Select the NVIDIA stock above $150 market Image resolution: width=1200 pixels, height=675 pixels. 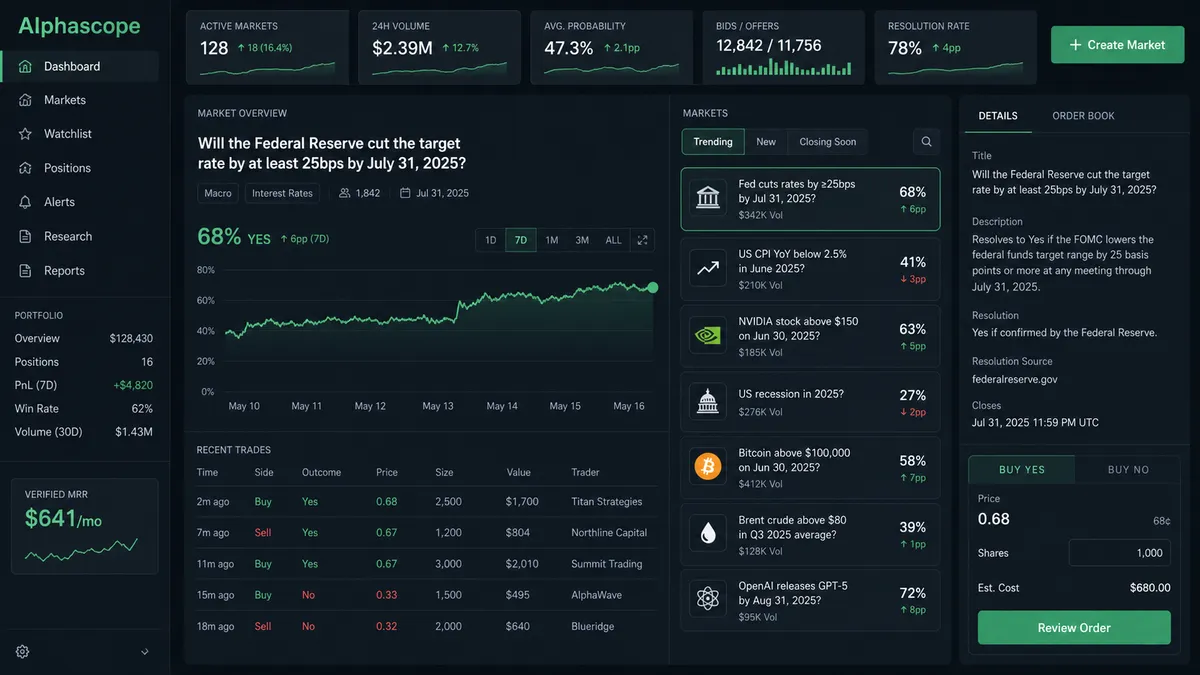[811, 336]
